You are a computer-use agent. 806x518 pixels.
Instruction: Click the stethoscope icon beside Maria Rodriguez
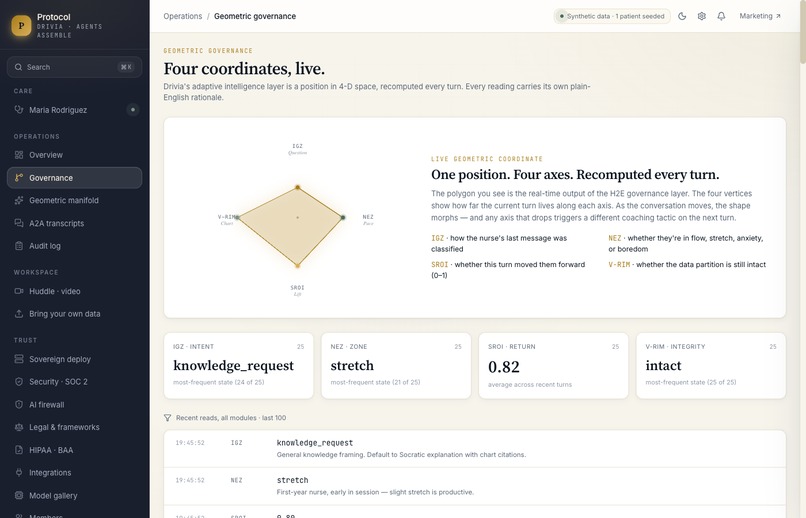point(19,109)
